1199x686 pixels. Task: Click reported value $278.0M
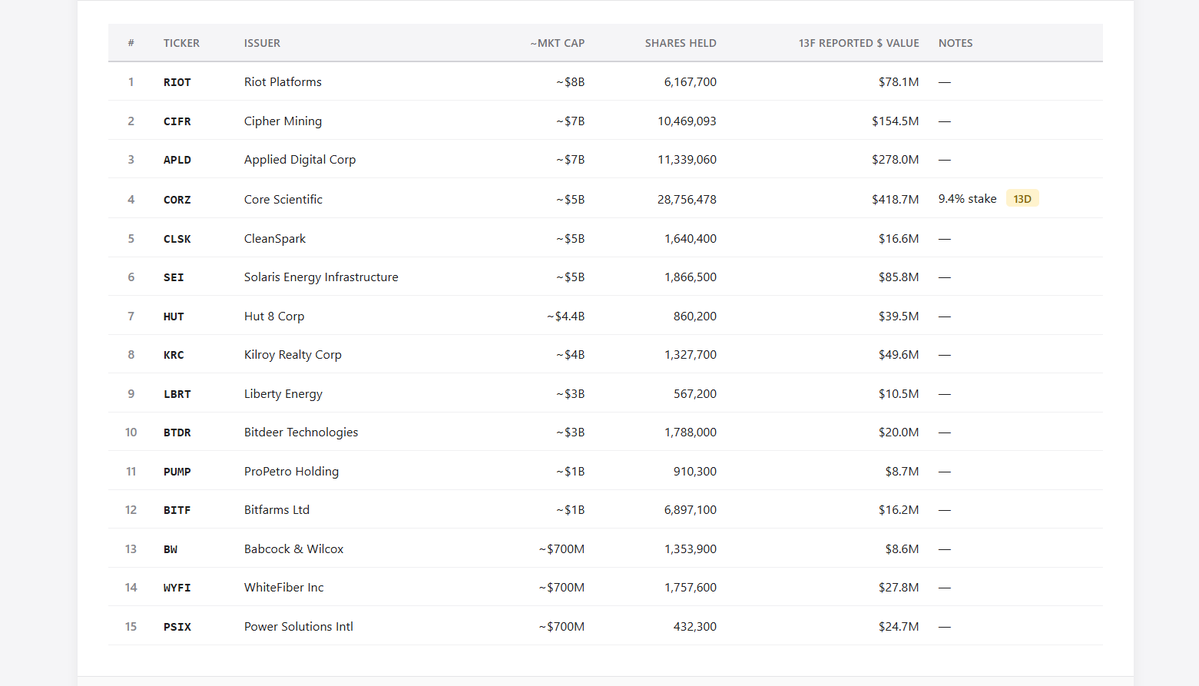coord(895,160)
